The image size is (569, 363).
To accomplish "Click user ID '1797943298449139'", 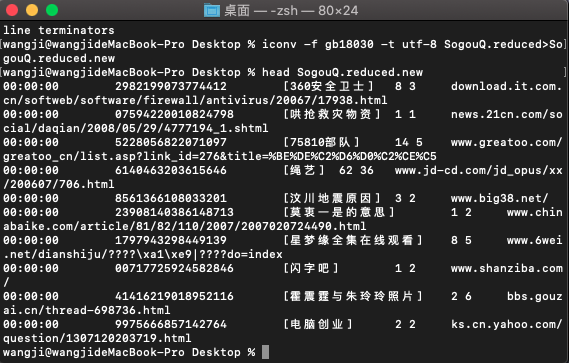I will pos(171,240).
